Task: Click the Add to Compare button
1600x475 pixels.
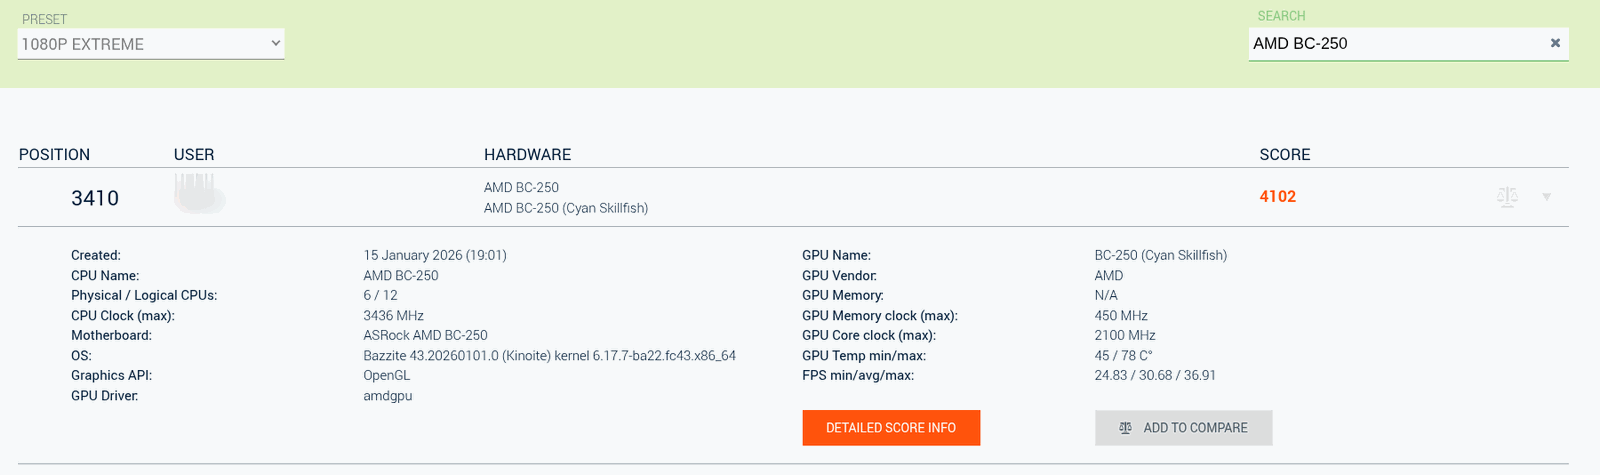Action: pyautogui.click(x=1184, y=428)
